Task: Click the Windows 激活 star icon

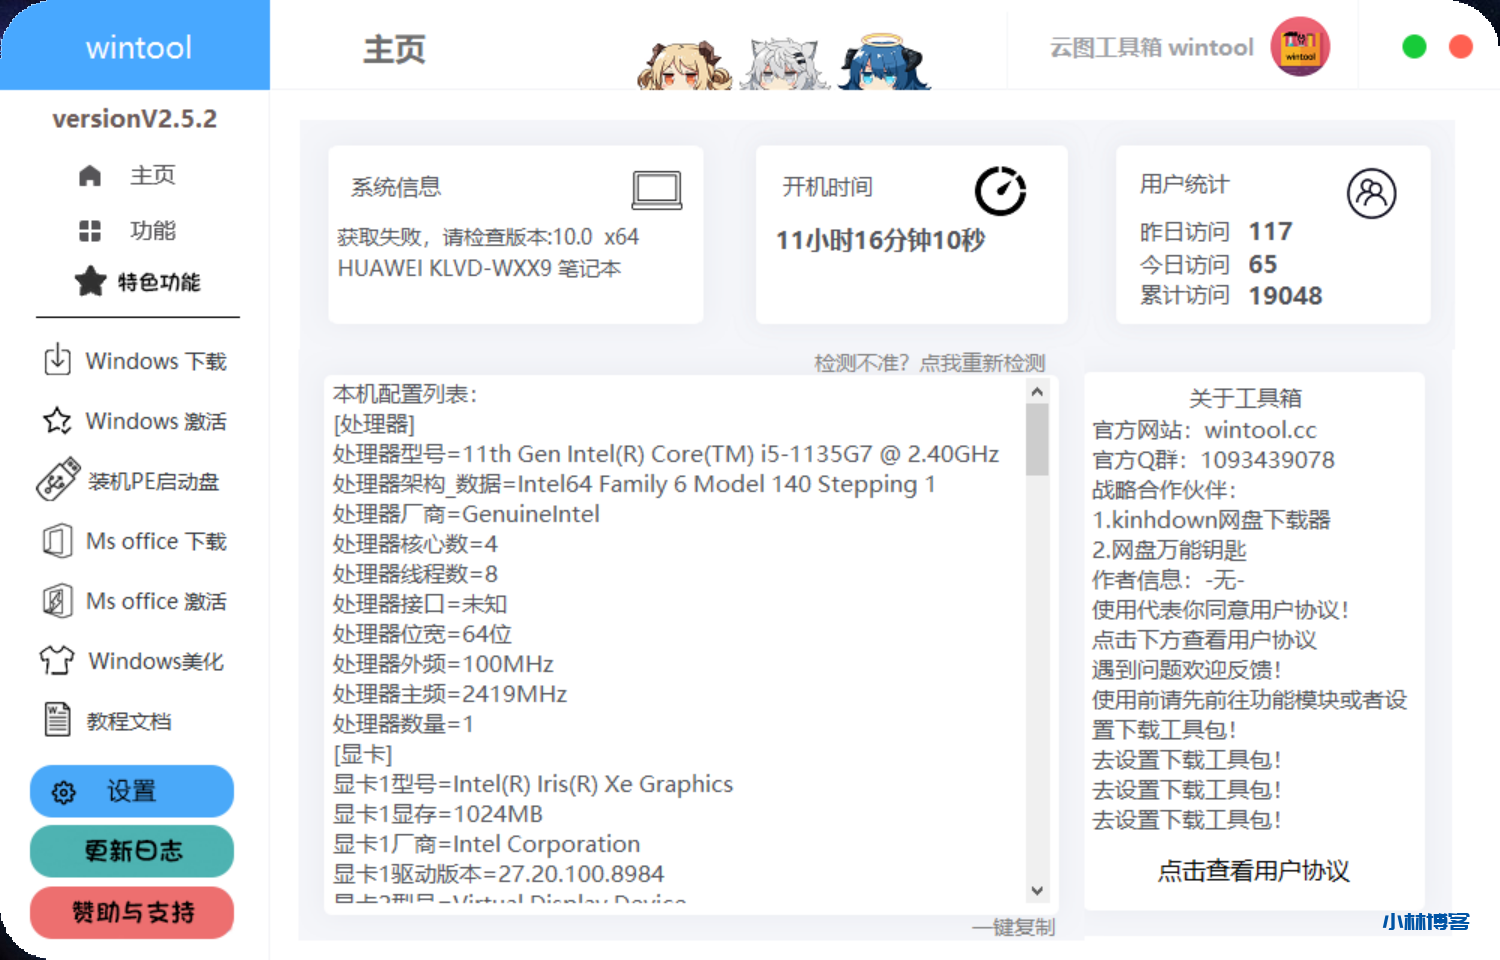Action: 58,421
